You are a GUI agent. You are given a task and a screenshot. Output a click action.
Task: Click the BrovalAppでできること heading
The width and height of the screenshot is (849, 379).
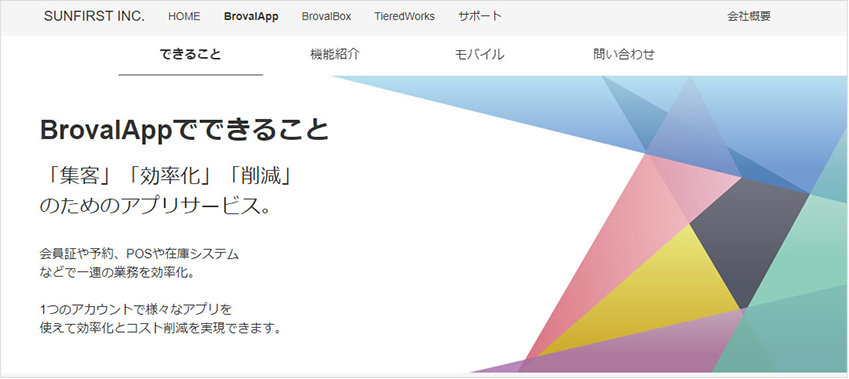click(x=185, y=130)
